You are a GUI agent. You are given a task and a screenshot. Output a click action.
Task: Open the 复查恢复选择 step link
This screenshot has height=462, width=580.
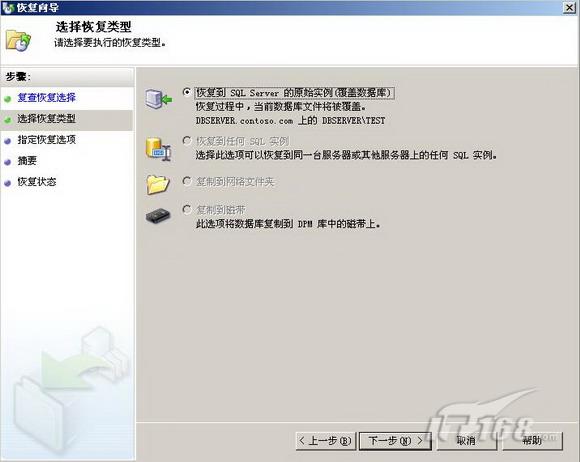tap(47, 98)
